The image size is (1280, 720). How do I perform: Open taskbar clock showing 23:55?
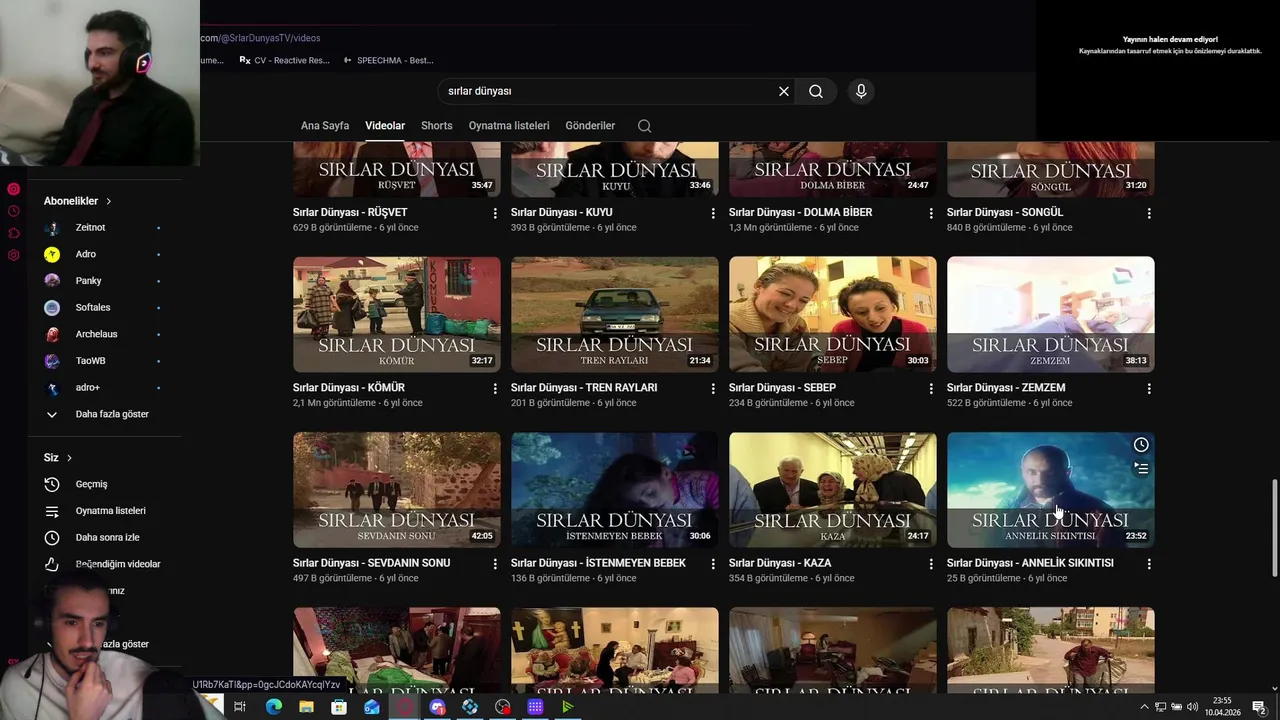1222,707
